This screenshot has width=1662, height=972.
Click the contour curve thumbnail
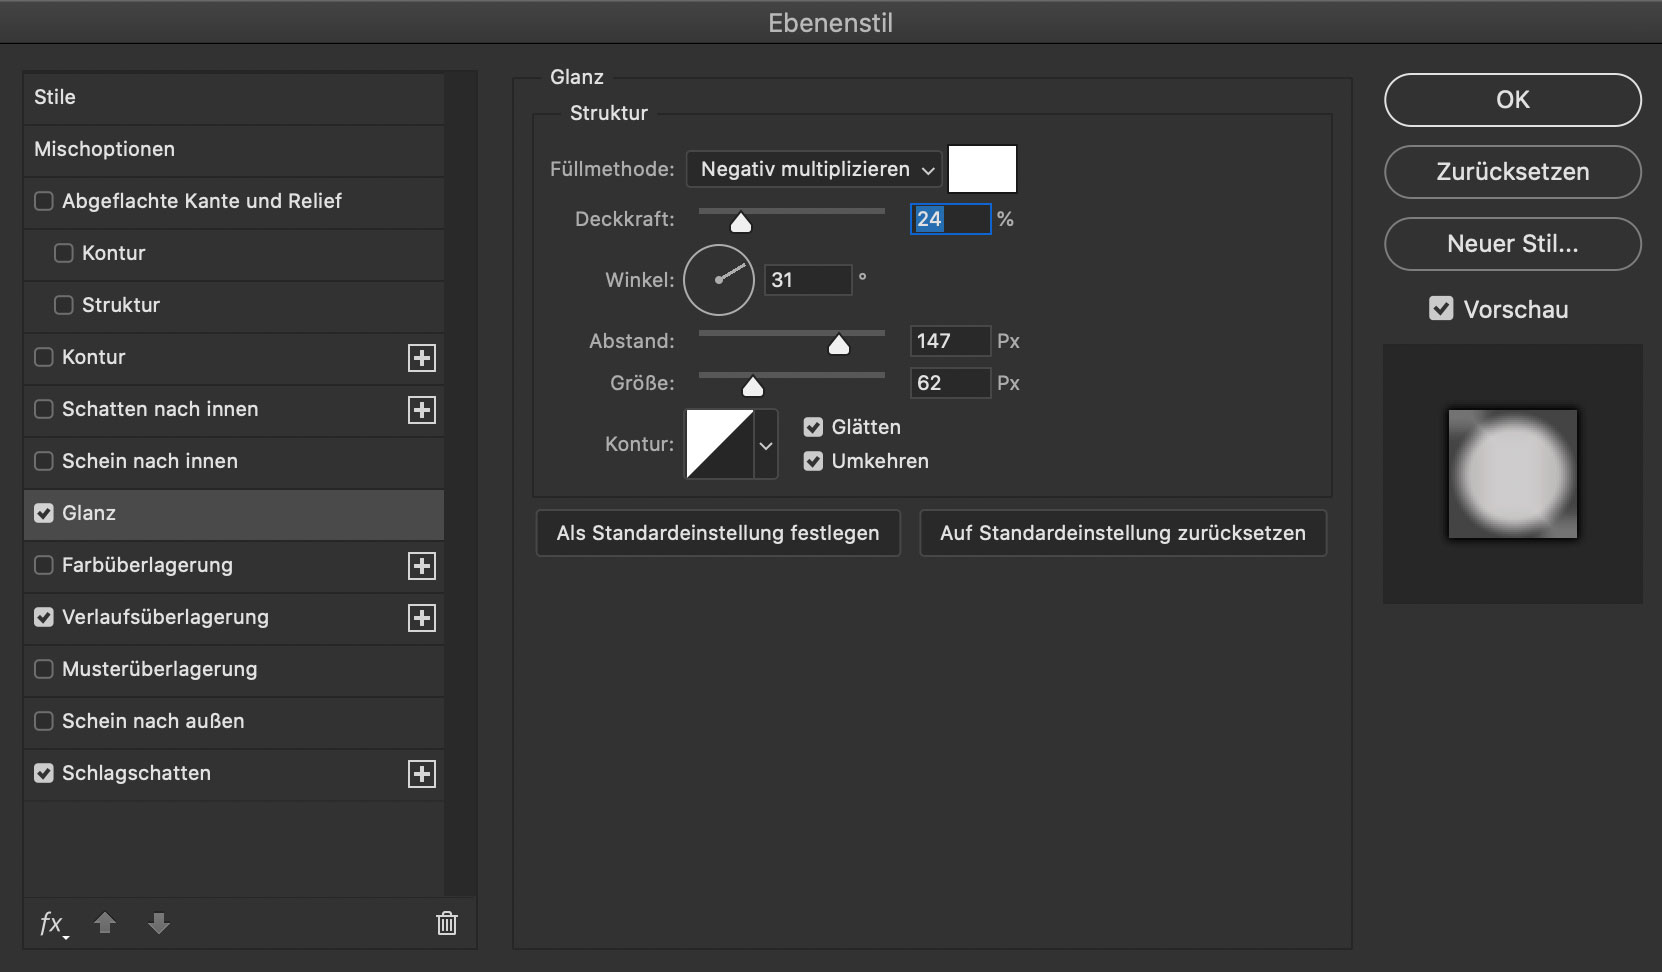720,444
